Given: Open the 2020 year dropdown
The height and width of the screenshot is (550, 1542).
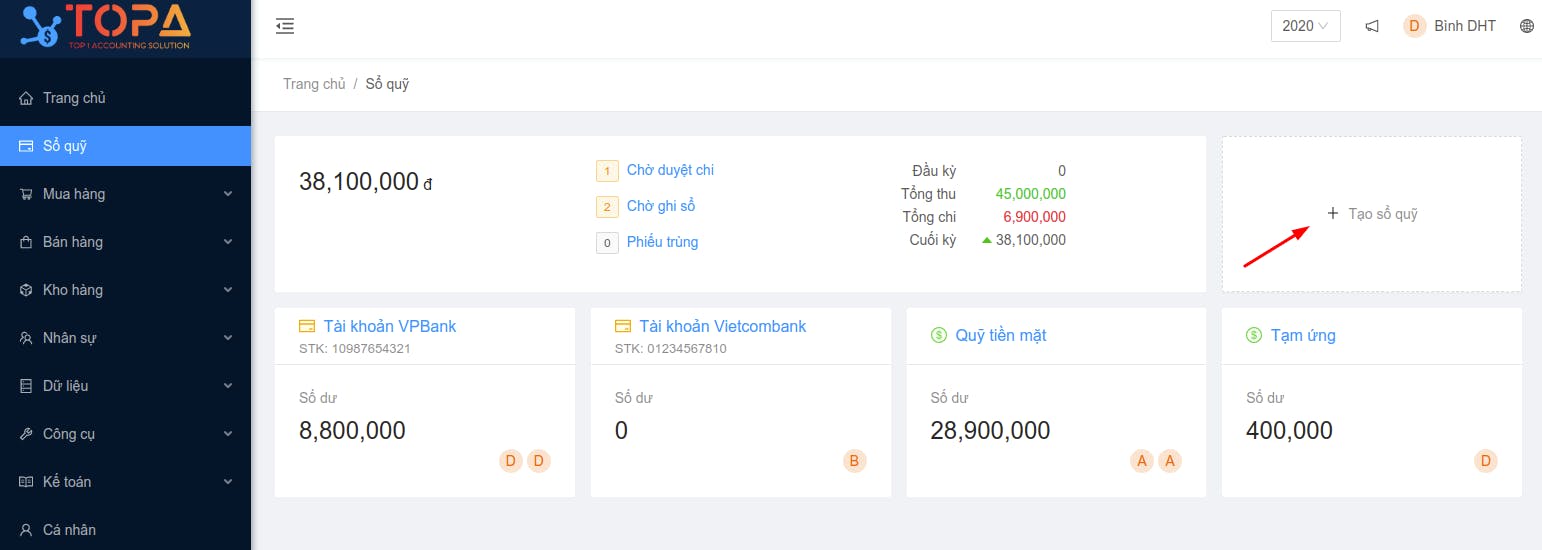Looking at the screenshot, I should [1305, 26].
